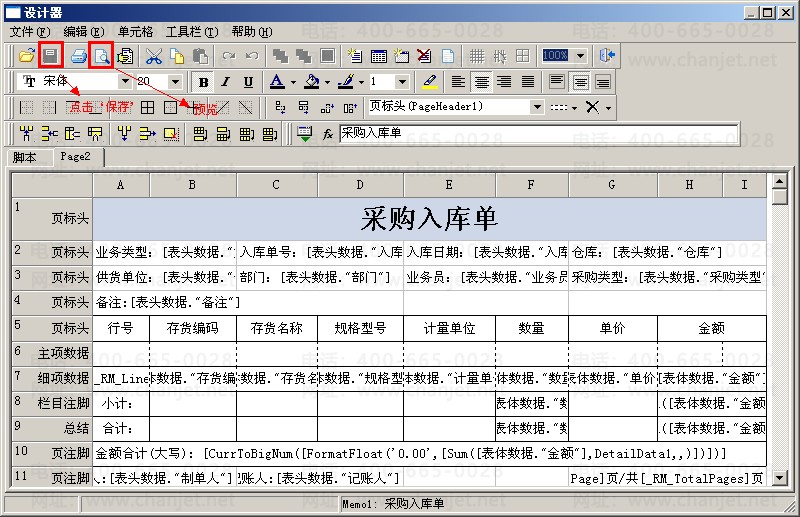Expand the font color dropdown arrow
The height and width of the screenshot is (517, 800).
293,82
